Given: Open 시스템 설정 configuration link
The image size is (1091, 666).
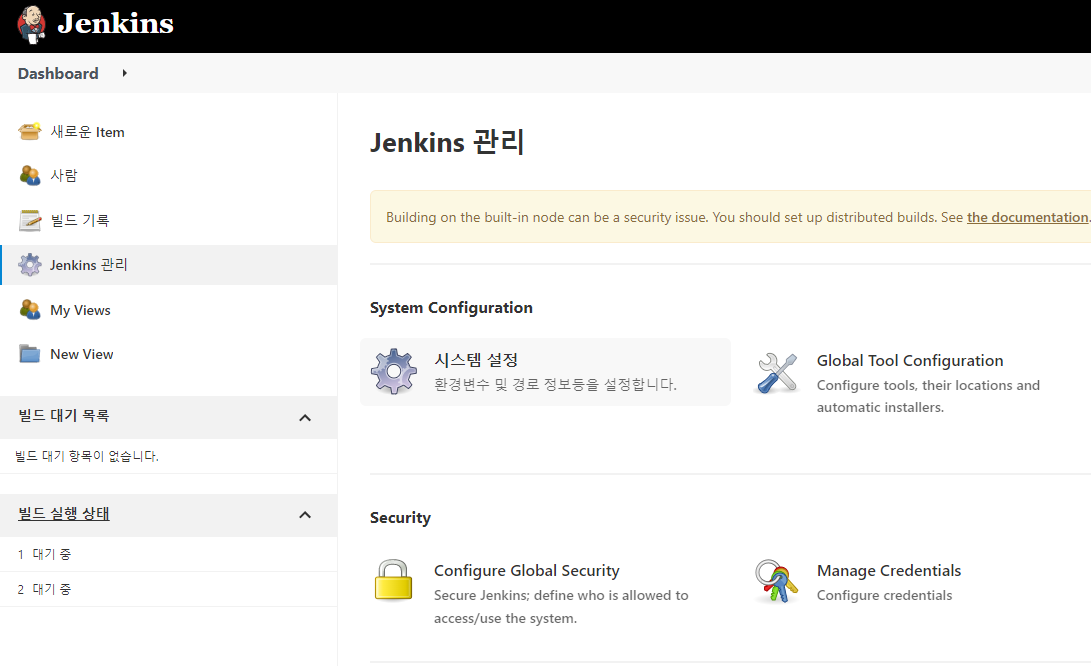Looking at the screenshot, I should pos(476,360).
